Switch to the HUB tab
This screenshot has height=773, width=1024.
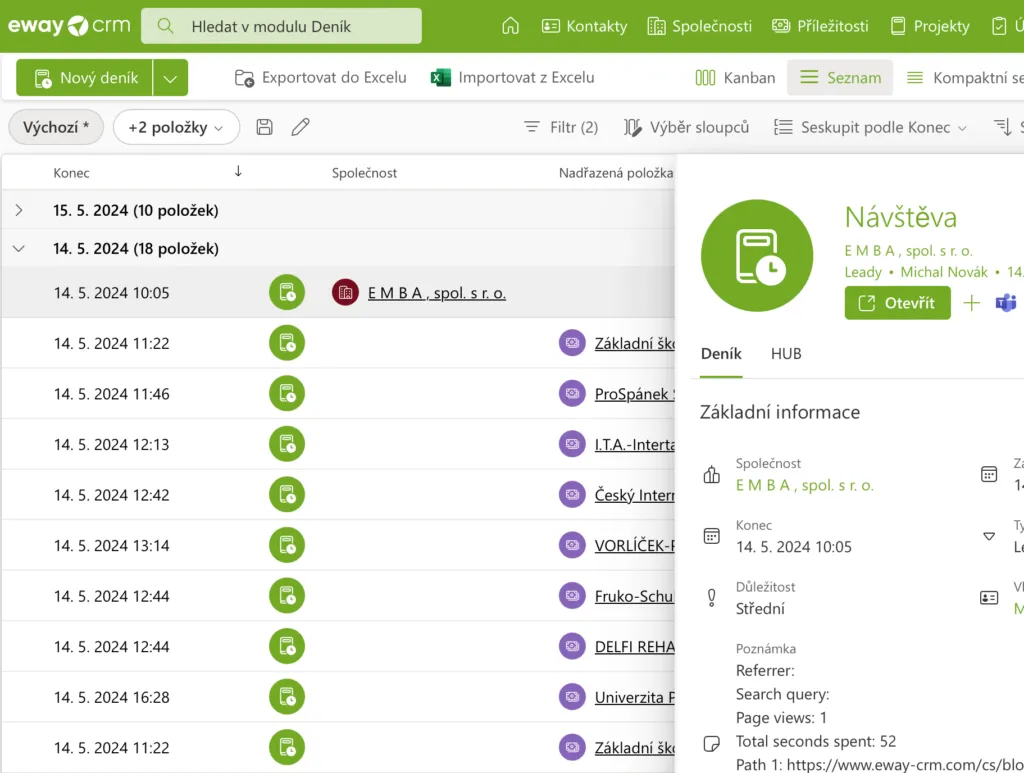point(786,354)
